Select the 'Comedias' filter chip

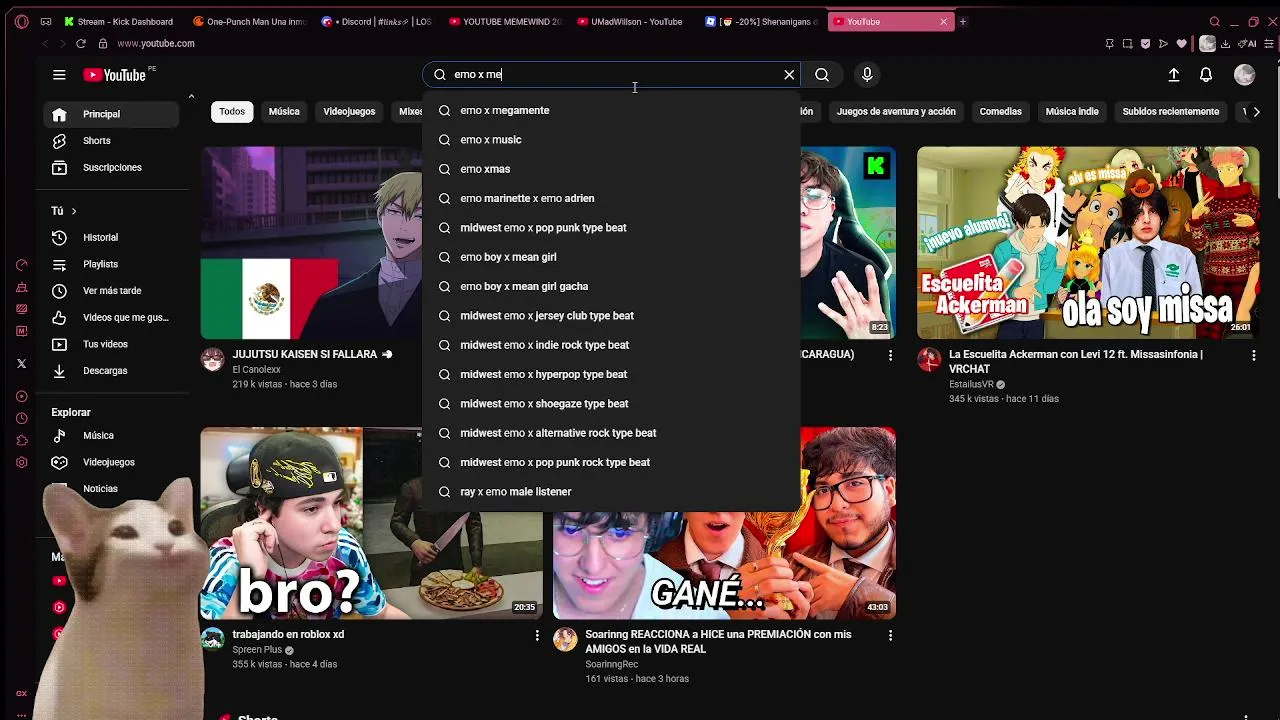tap(1000, 112)
